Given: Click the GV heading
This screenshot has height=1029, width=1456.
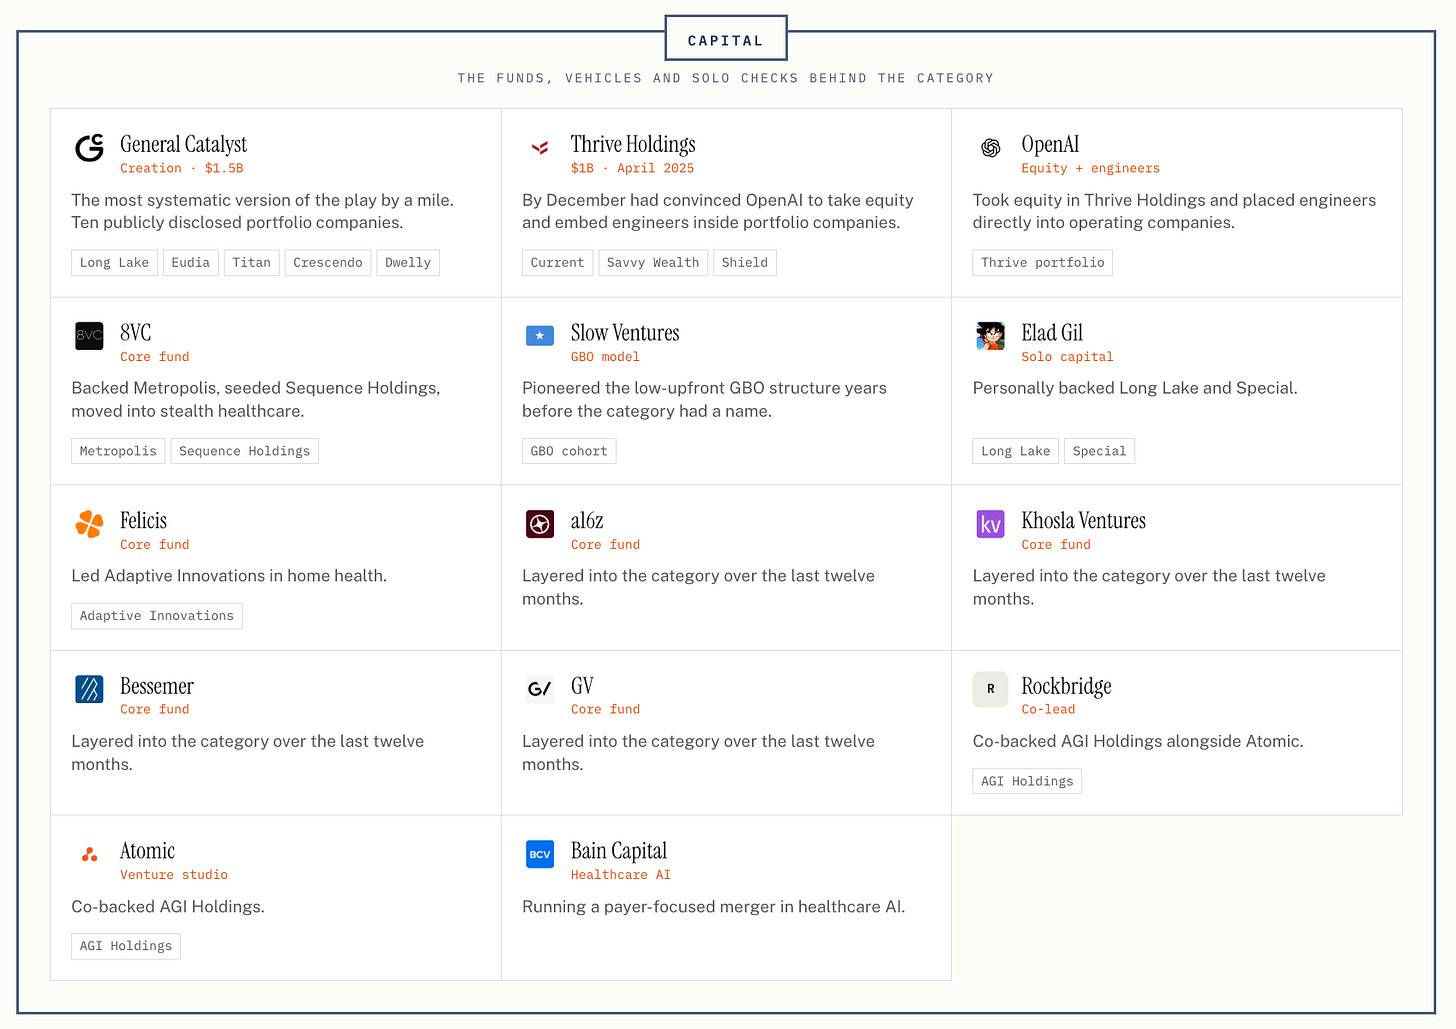Looking at the screenshot, I should 582,686.
